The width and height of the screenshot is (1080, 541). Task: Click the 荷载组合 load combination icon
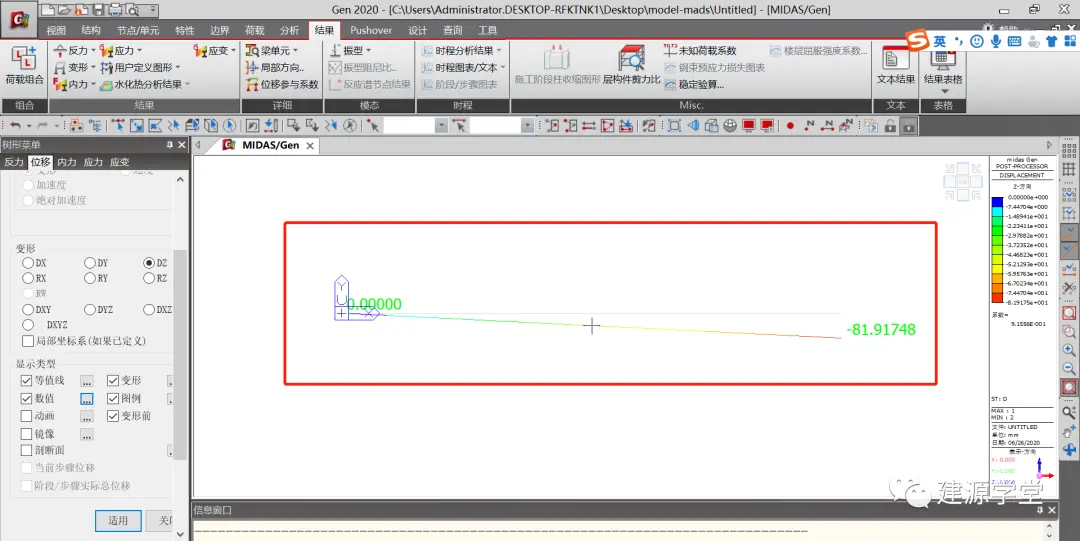point(24,67)
